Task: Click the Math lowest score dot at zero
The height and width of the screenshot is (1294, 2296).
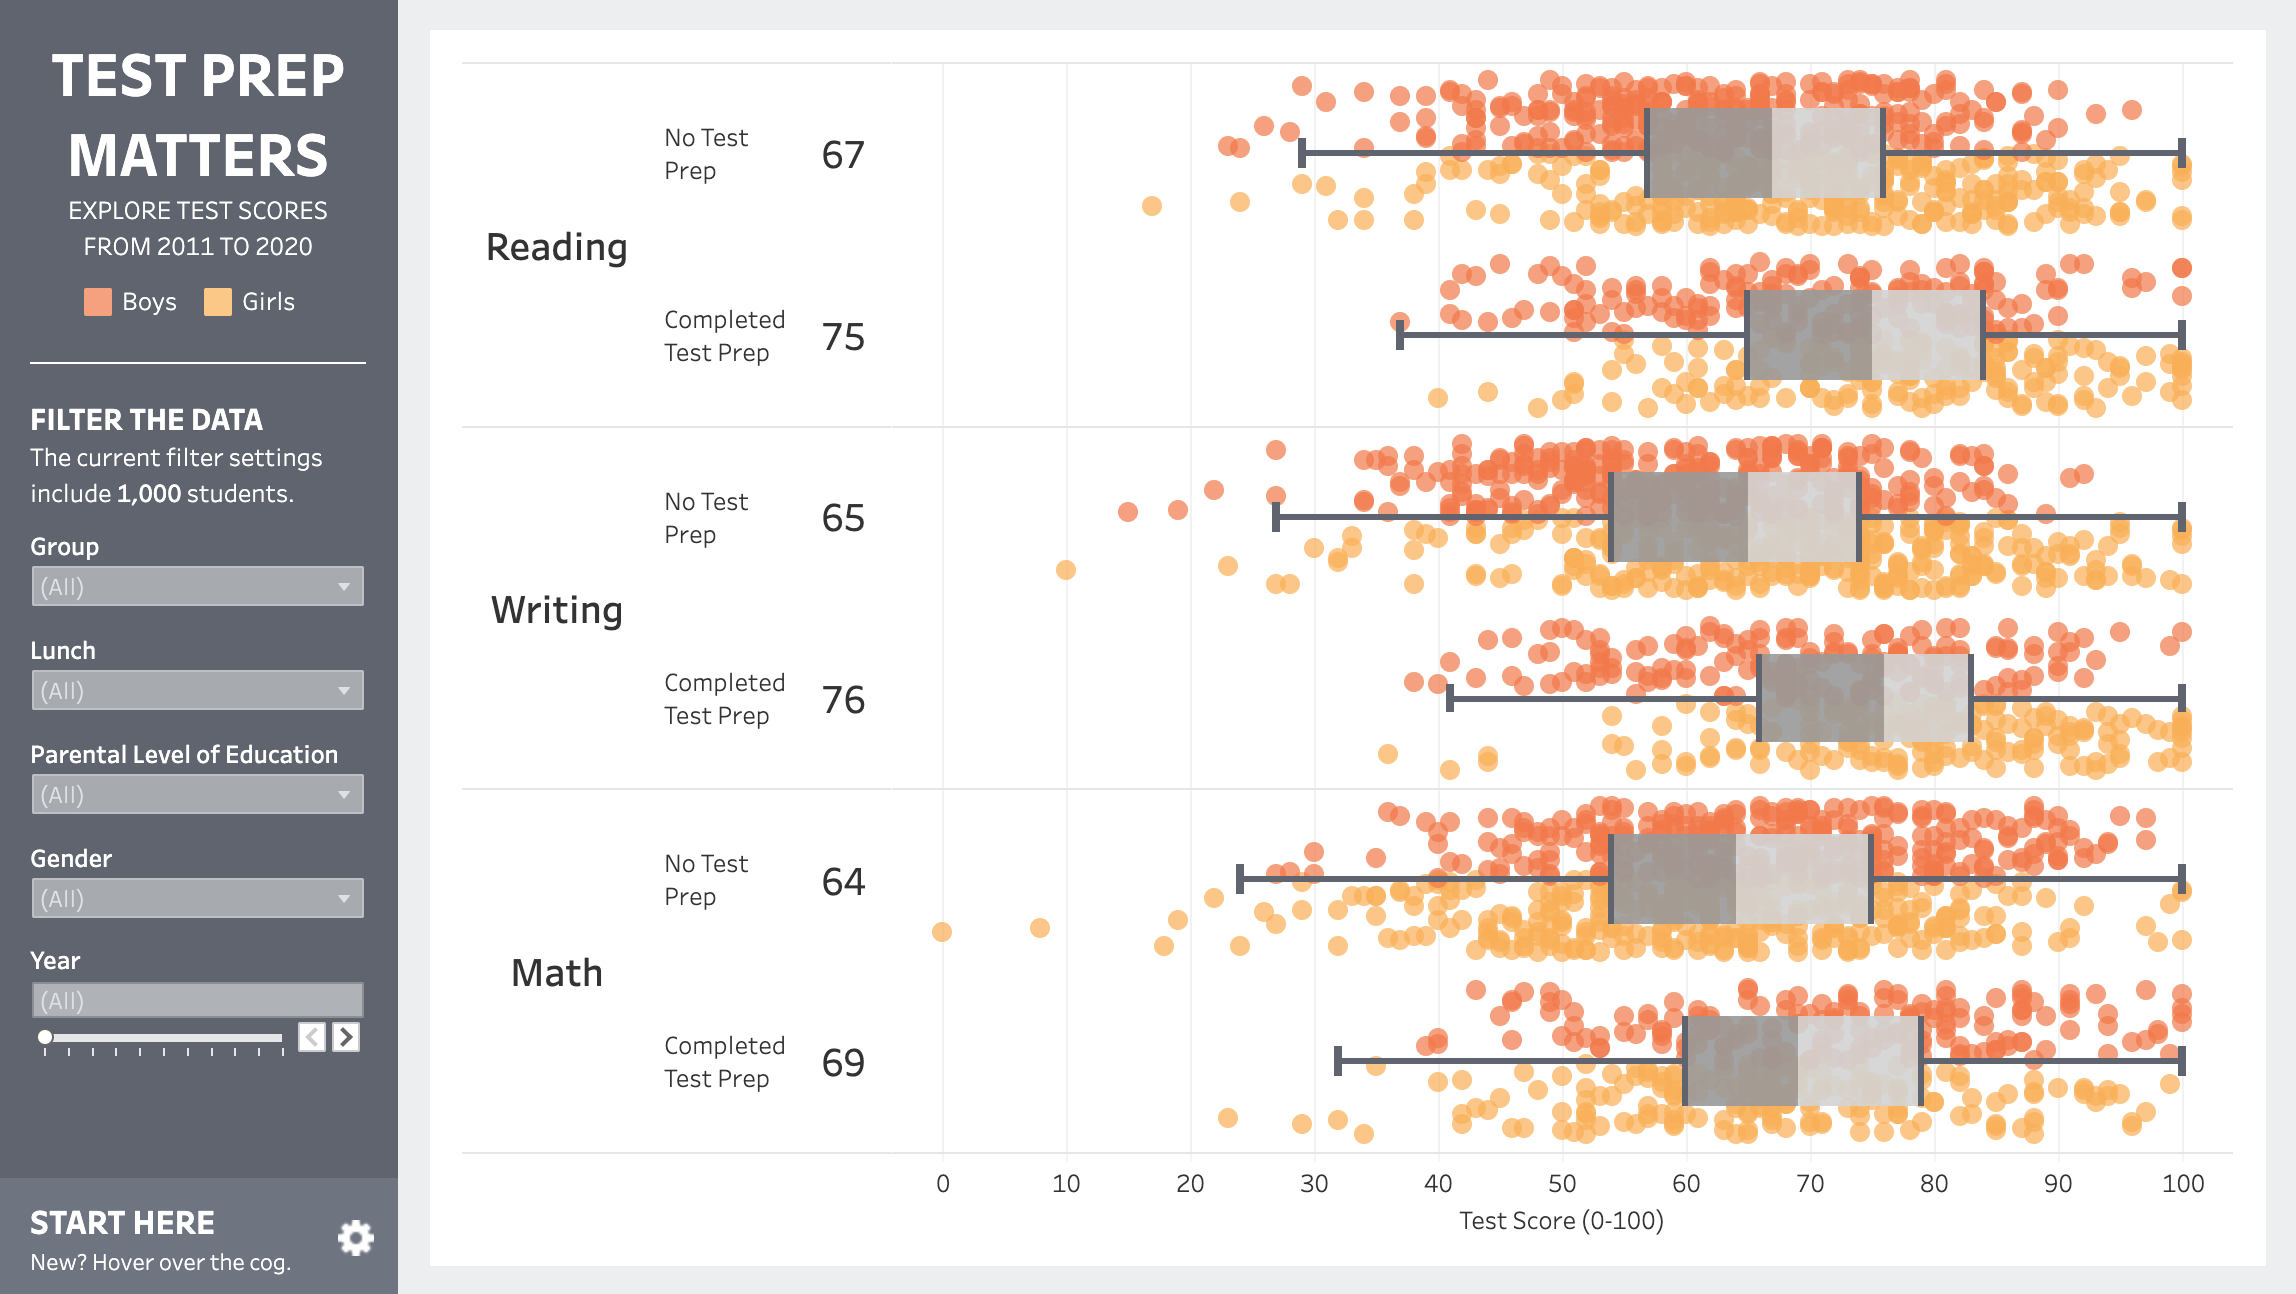Action: point(942,932)
